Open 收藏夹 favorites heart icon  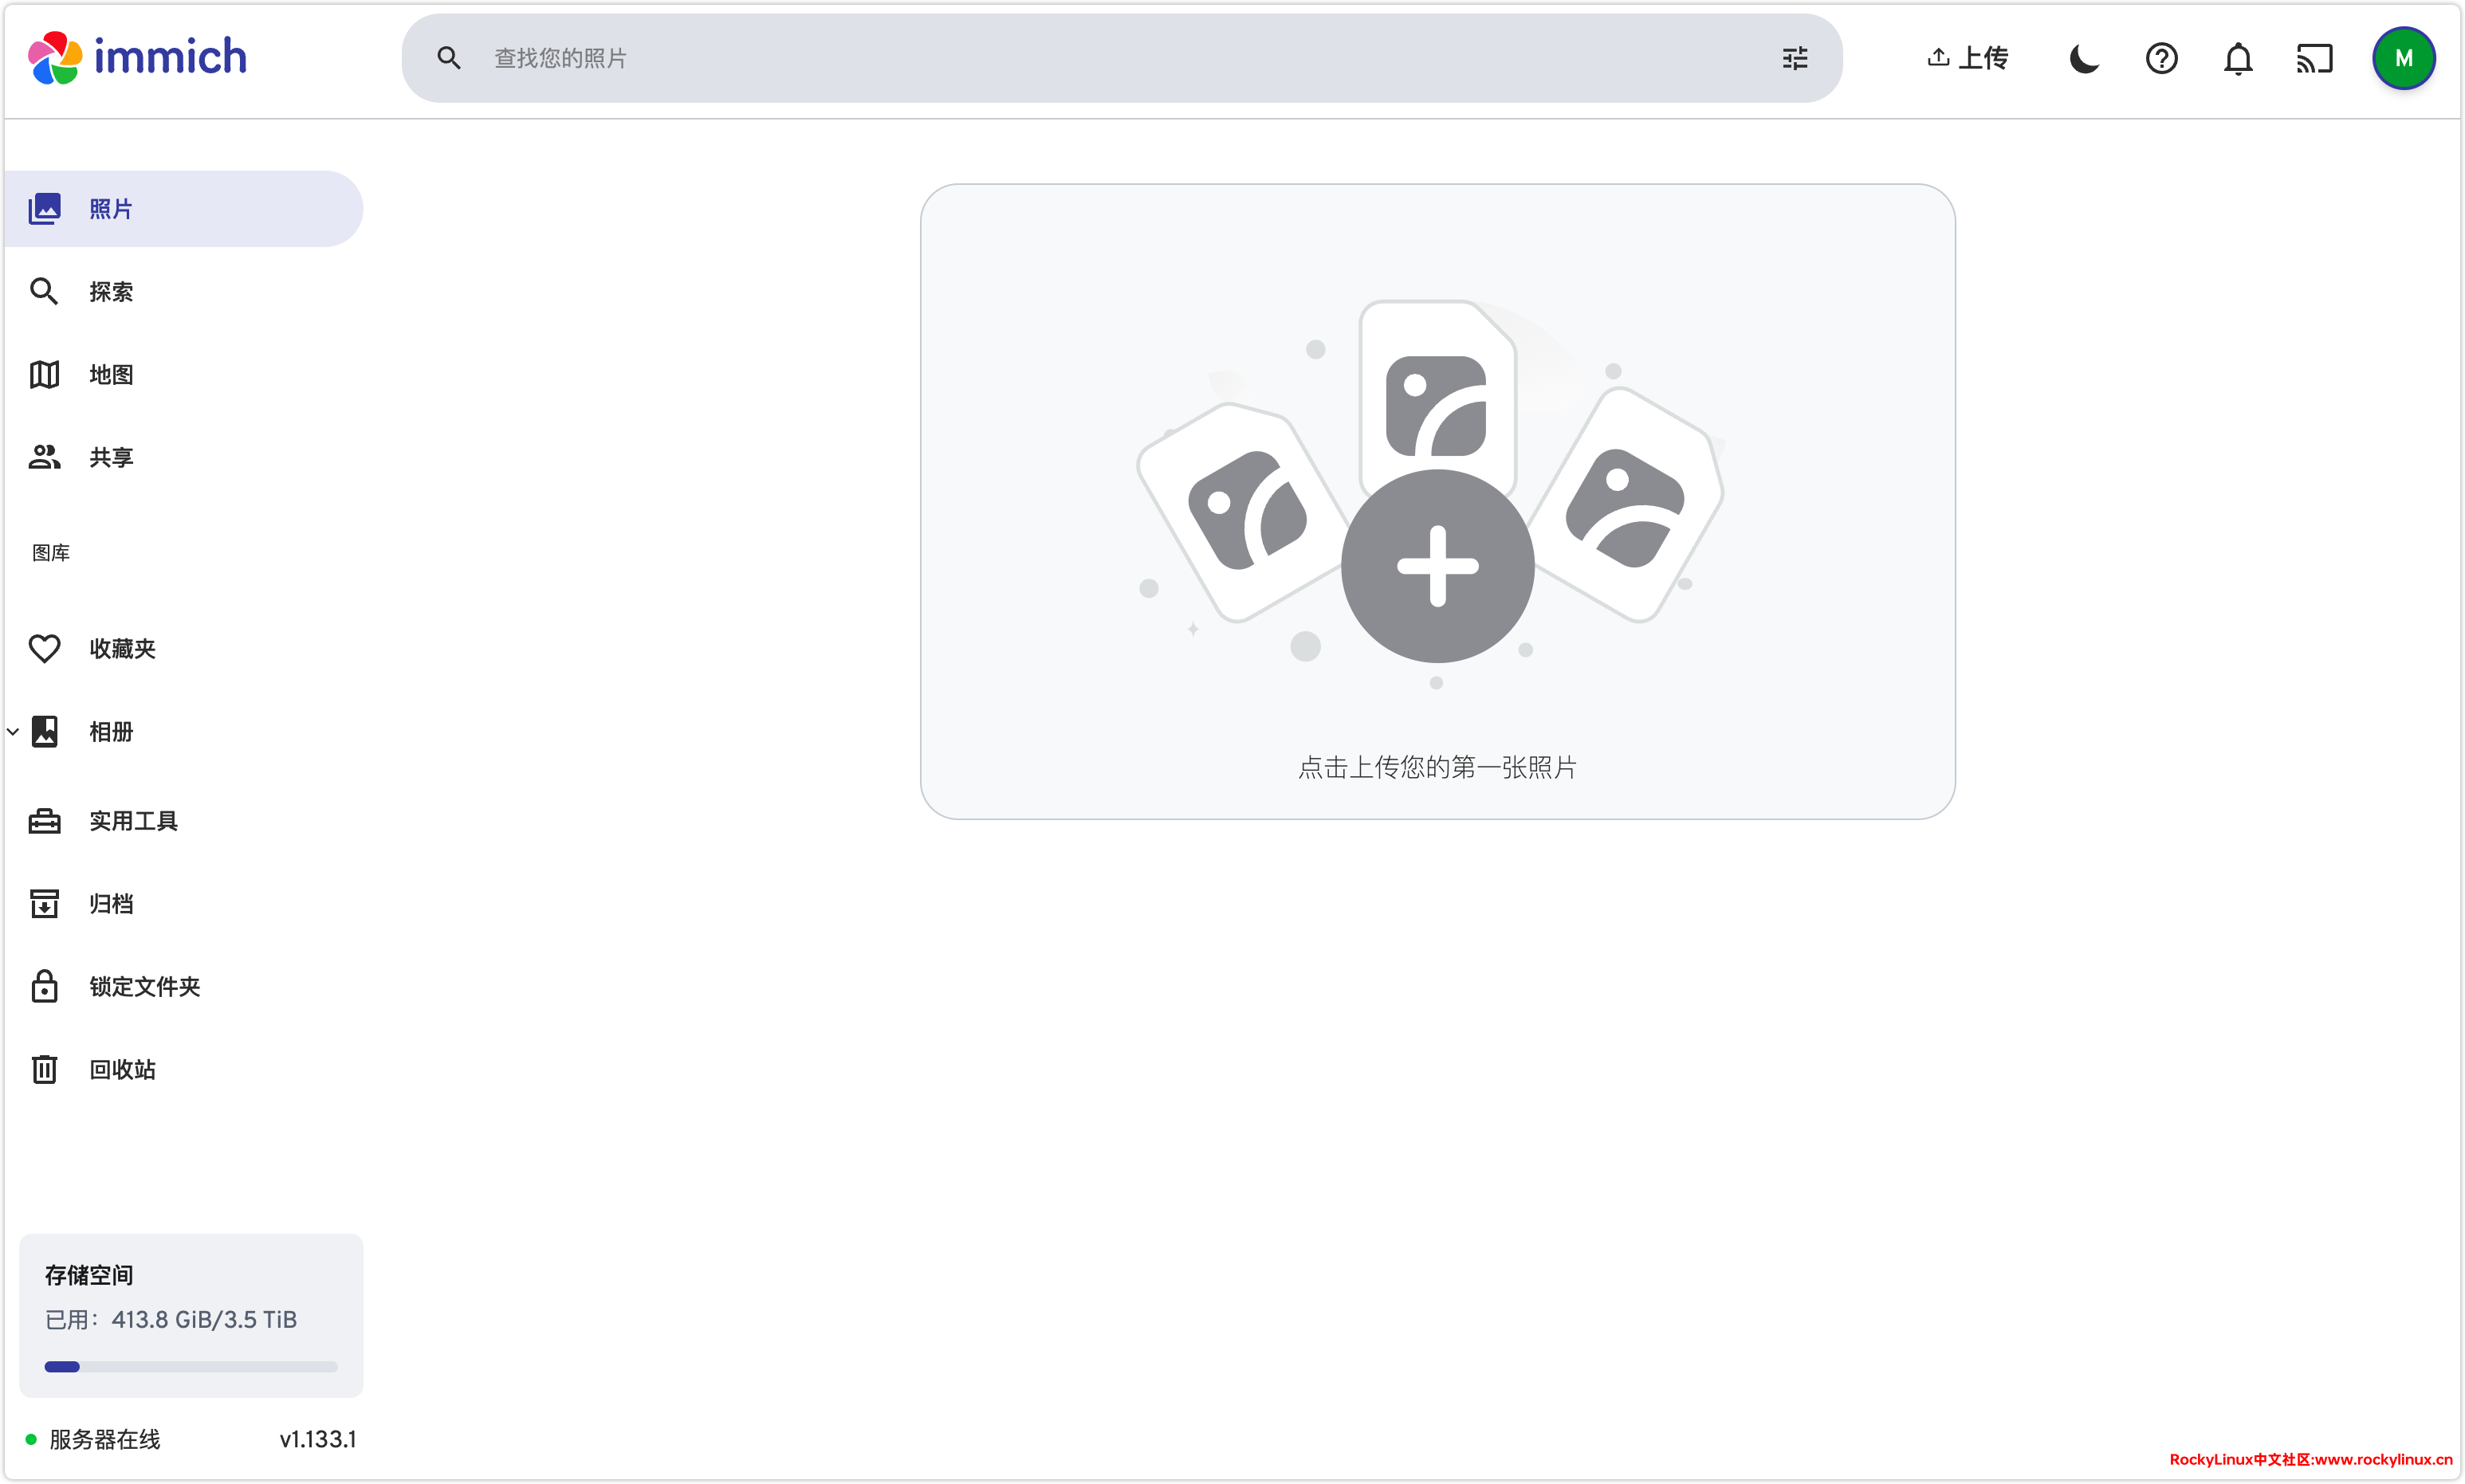click(x=45, y=648)
